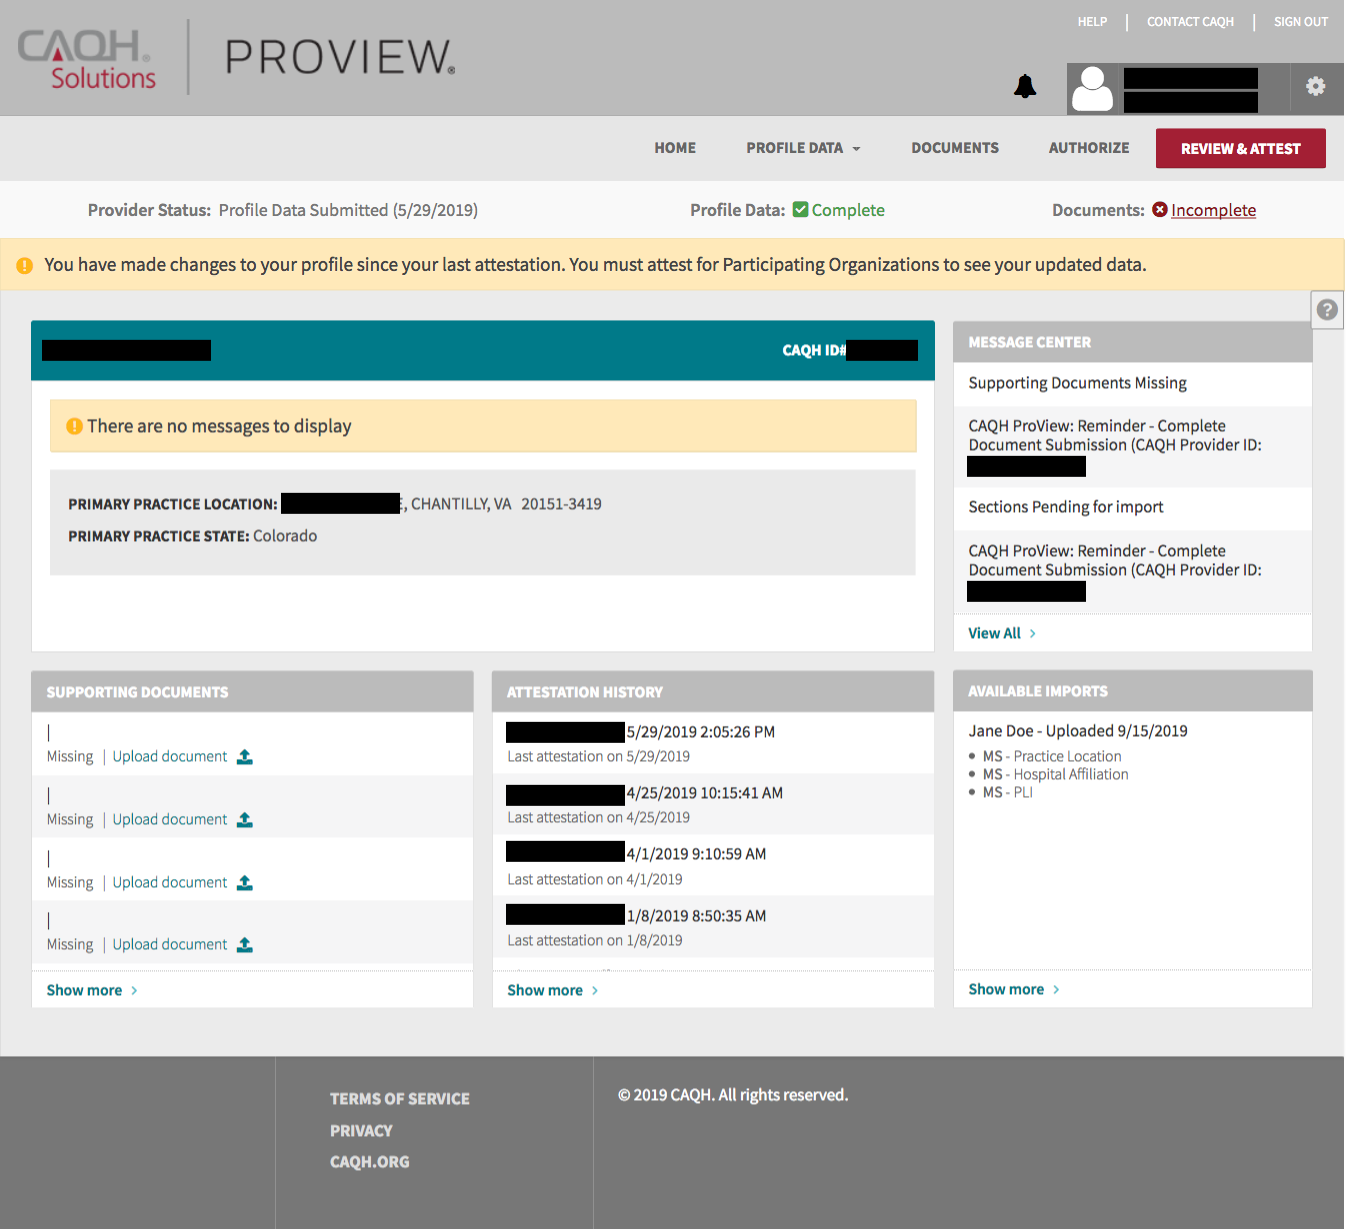Go to the Home tab
The height and width of the screenshot is (1229, 1346).
pyautogui.click(x=675, y=148)
